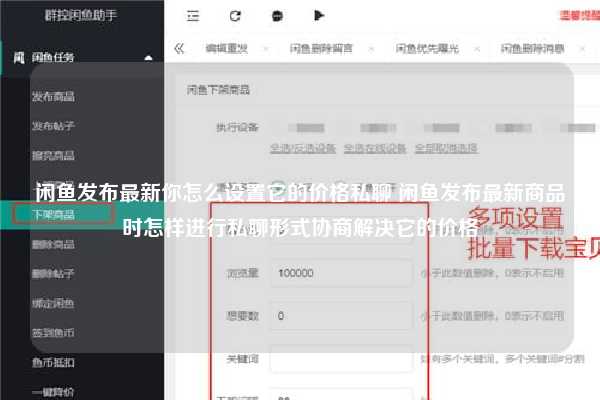The width and height of the screenshot is (600, 400).
Task: Select 一键降价 in sidebar
Action: point(53,392)
